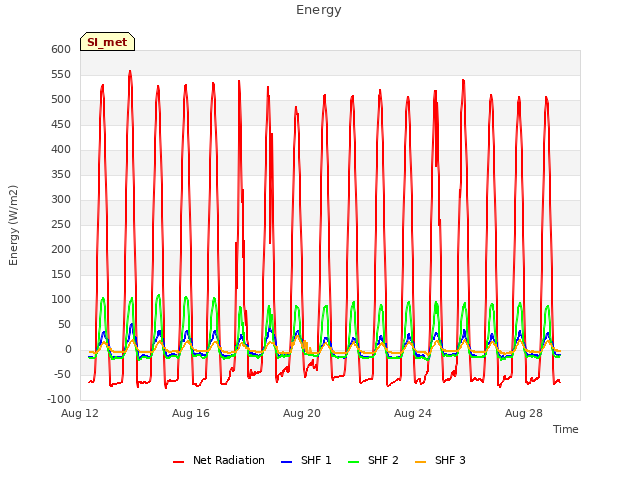Click the SI_met label badge
This screenshot has height=480, width=640.
(107, 42)
